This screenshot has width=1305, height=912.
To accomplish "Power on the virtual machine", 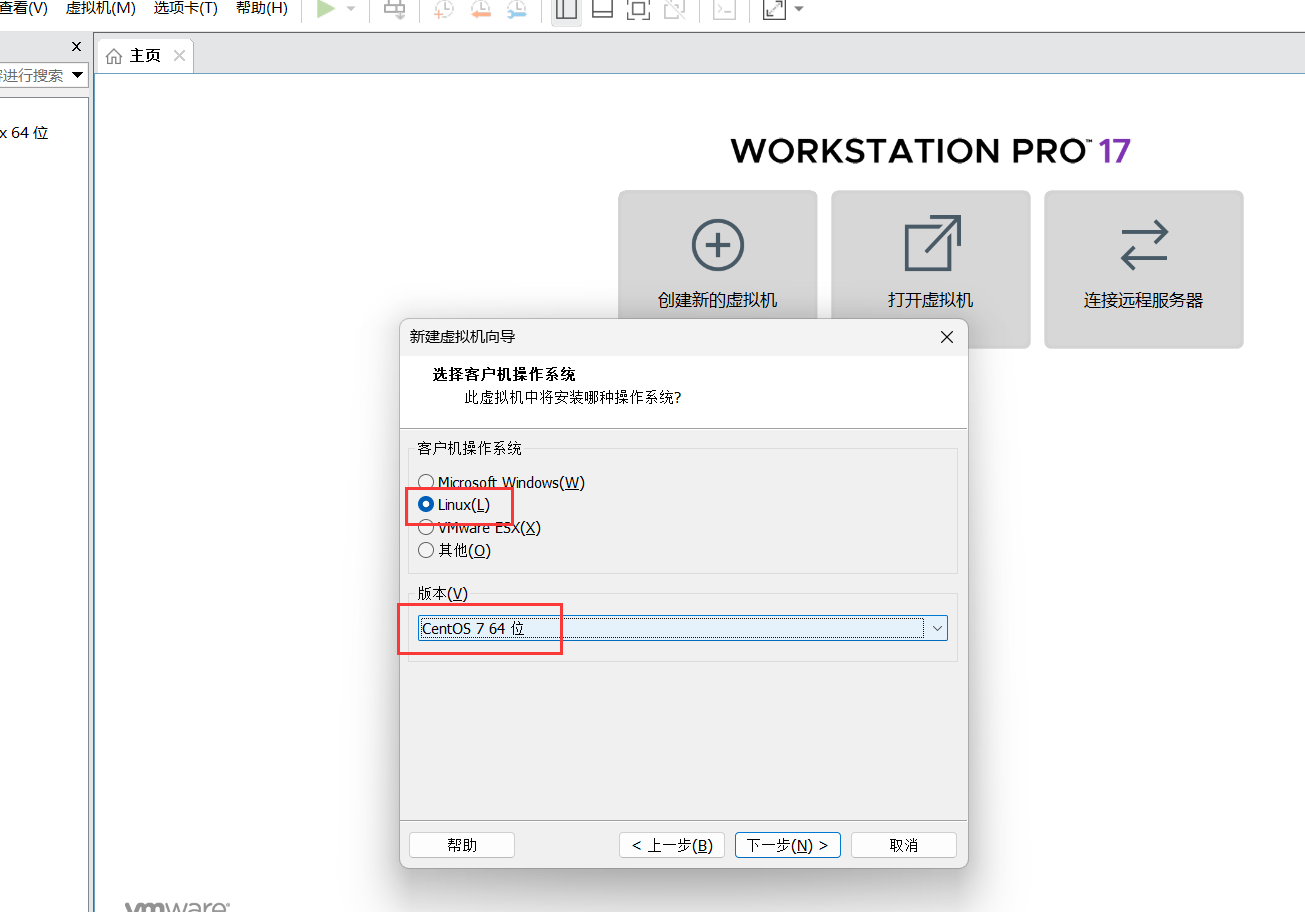I will (323, 10).
